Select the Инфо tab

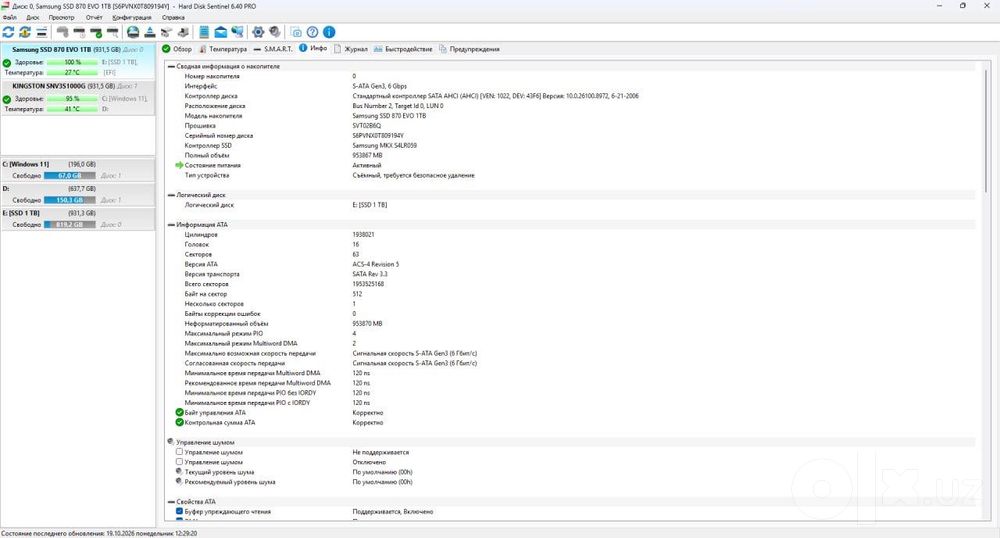tap(313, 48)
